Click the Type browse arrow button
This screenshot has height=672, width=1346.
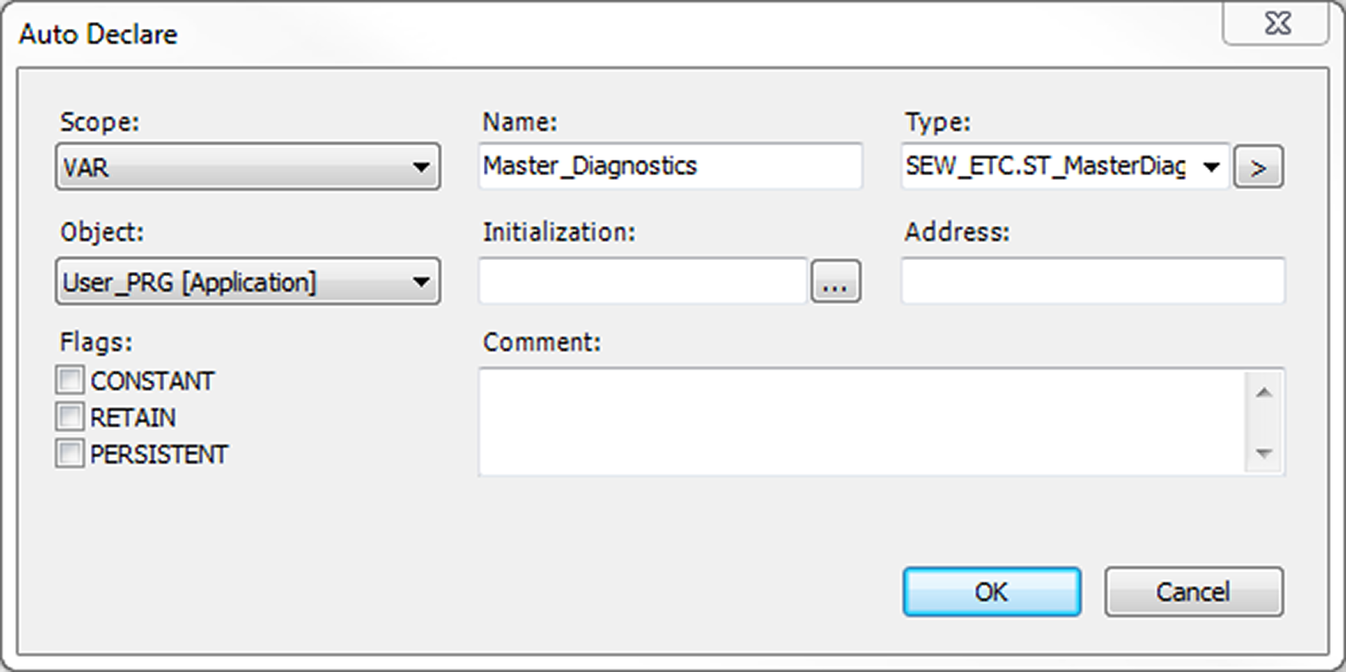[1258, 168]
